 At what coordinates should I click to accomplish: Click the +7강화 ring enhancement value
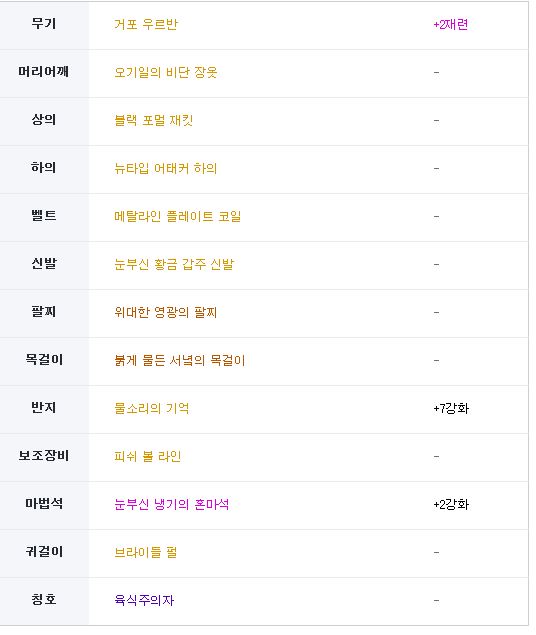(451, 409)
